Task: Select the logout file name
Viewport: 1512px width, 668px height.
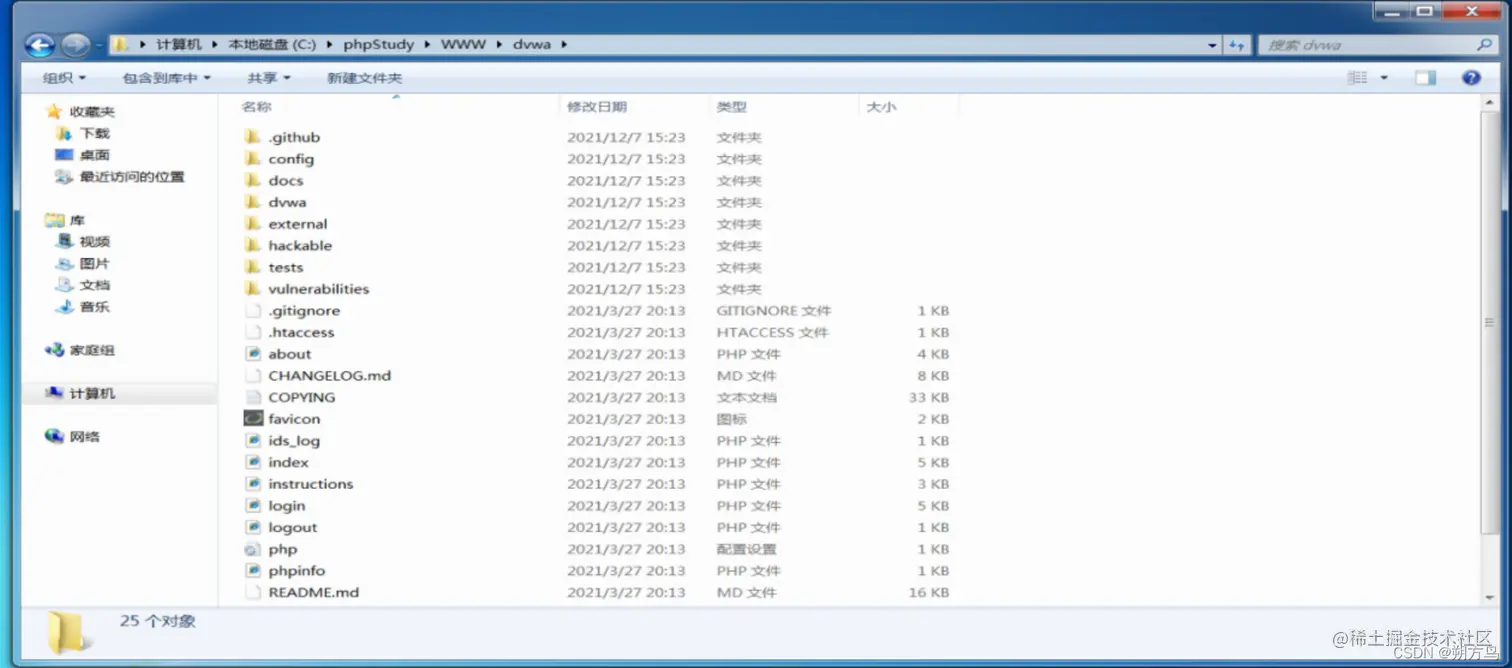Action: pyautogui.click(x=293, y=527)
